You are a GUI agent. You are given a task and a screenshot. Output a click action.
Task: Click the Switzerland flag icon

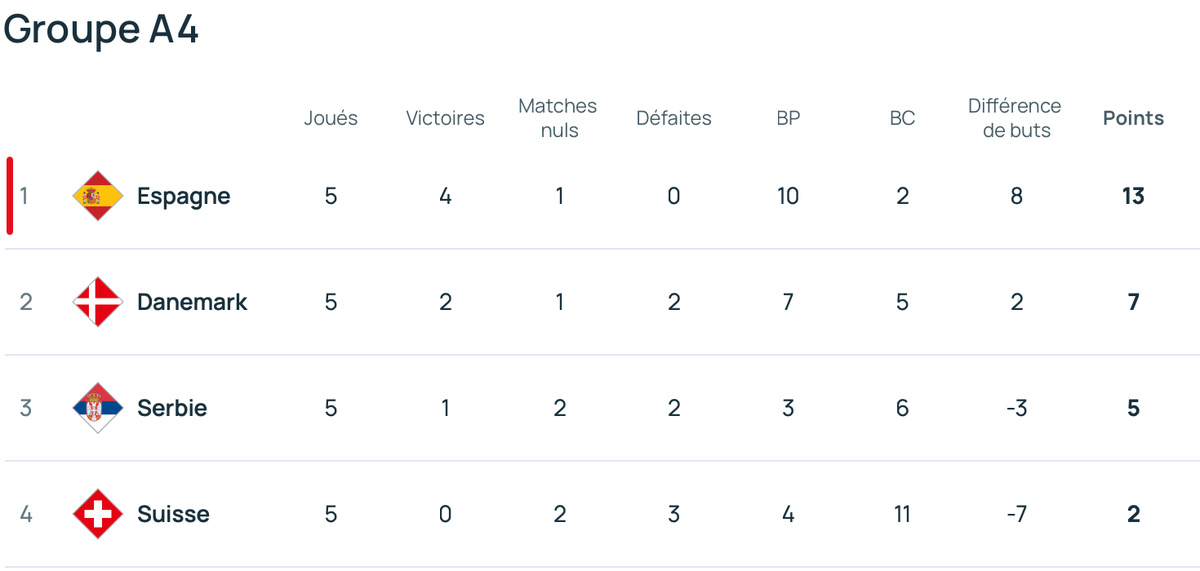[98, 514]
